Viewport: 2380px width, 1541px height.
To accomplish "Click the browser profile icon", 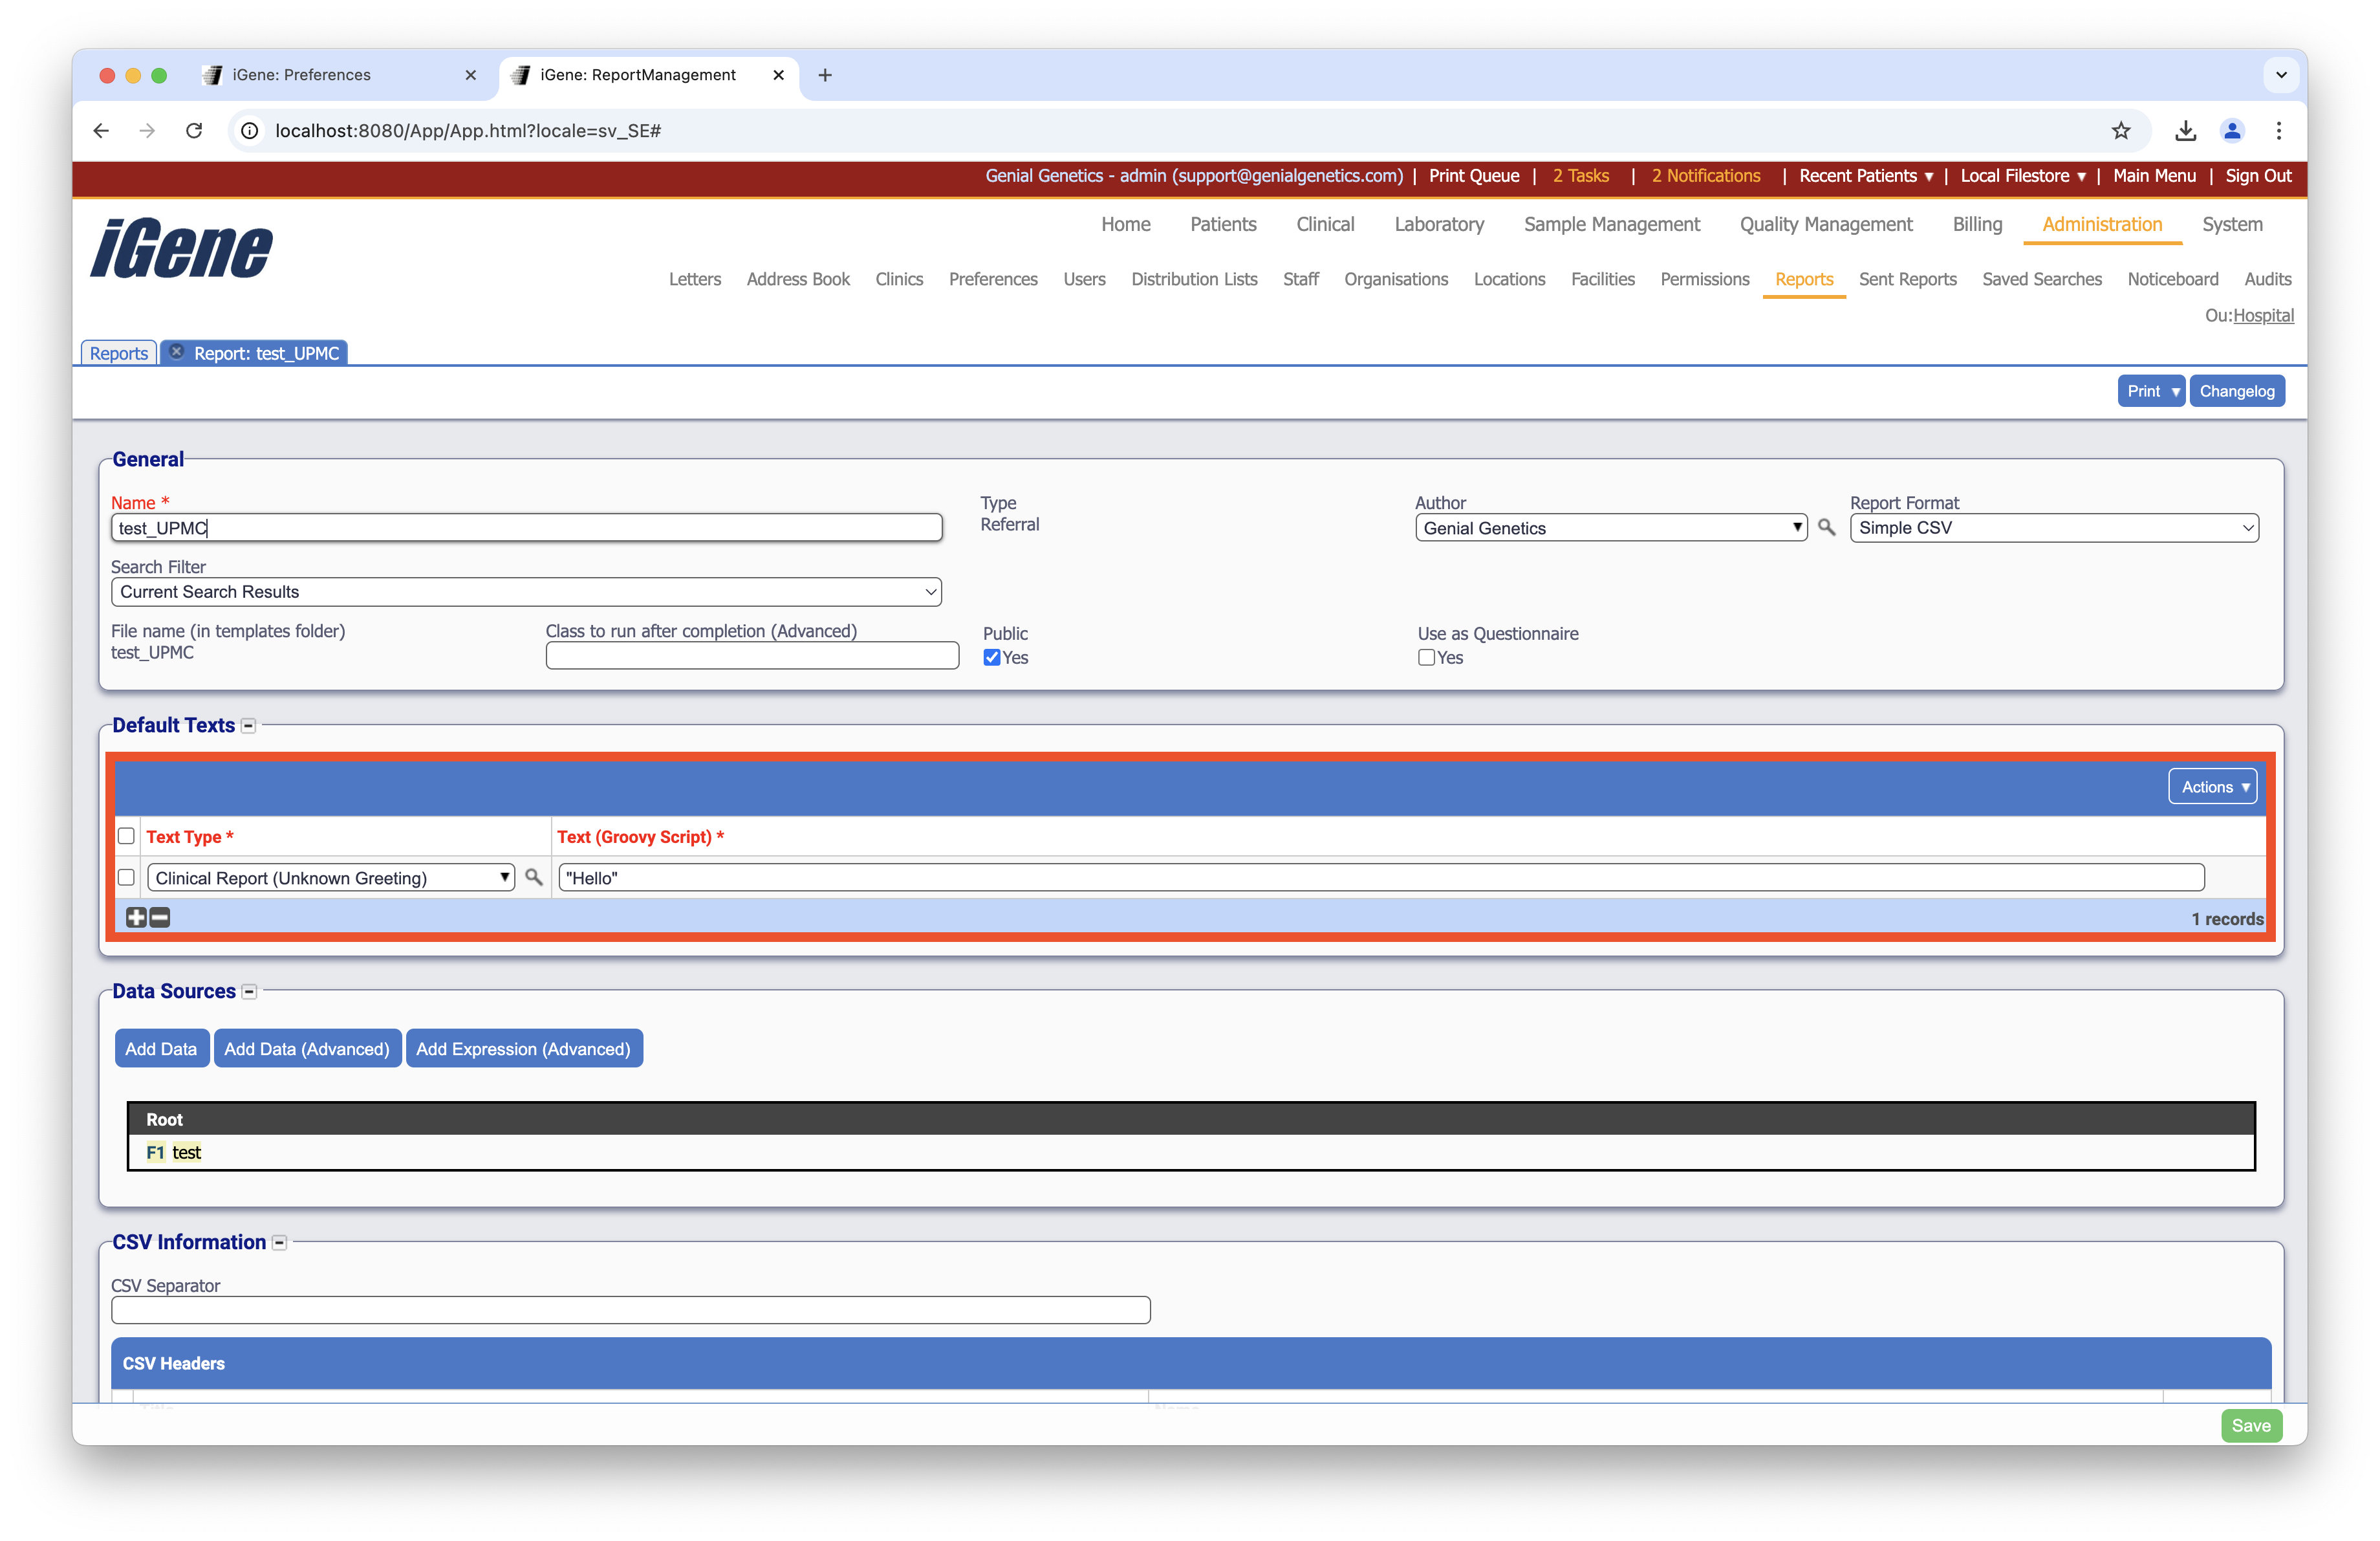I will (2233, 131).
